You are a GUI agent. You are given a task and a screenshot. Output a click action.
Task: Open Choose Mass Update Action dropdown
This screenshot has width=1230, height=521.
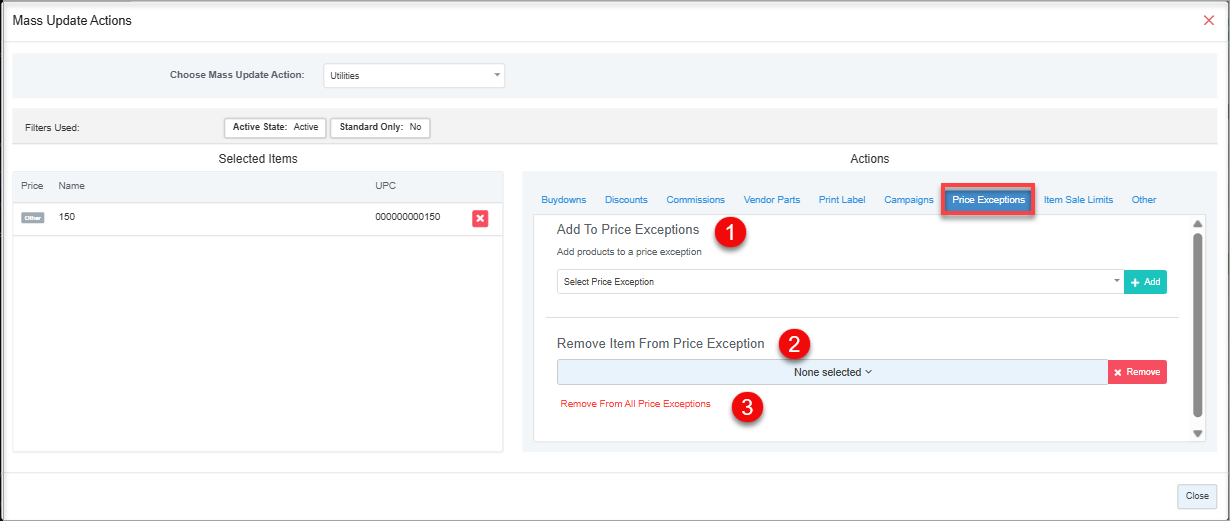(x=414, y=76)
